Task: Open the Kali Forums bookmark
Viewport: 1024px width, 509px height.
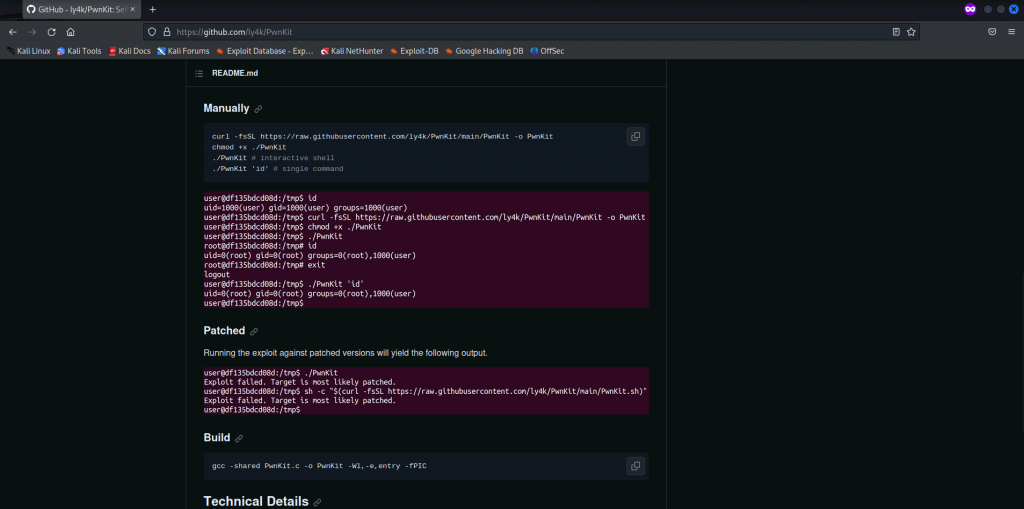Action: coord(184,51)
